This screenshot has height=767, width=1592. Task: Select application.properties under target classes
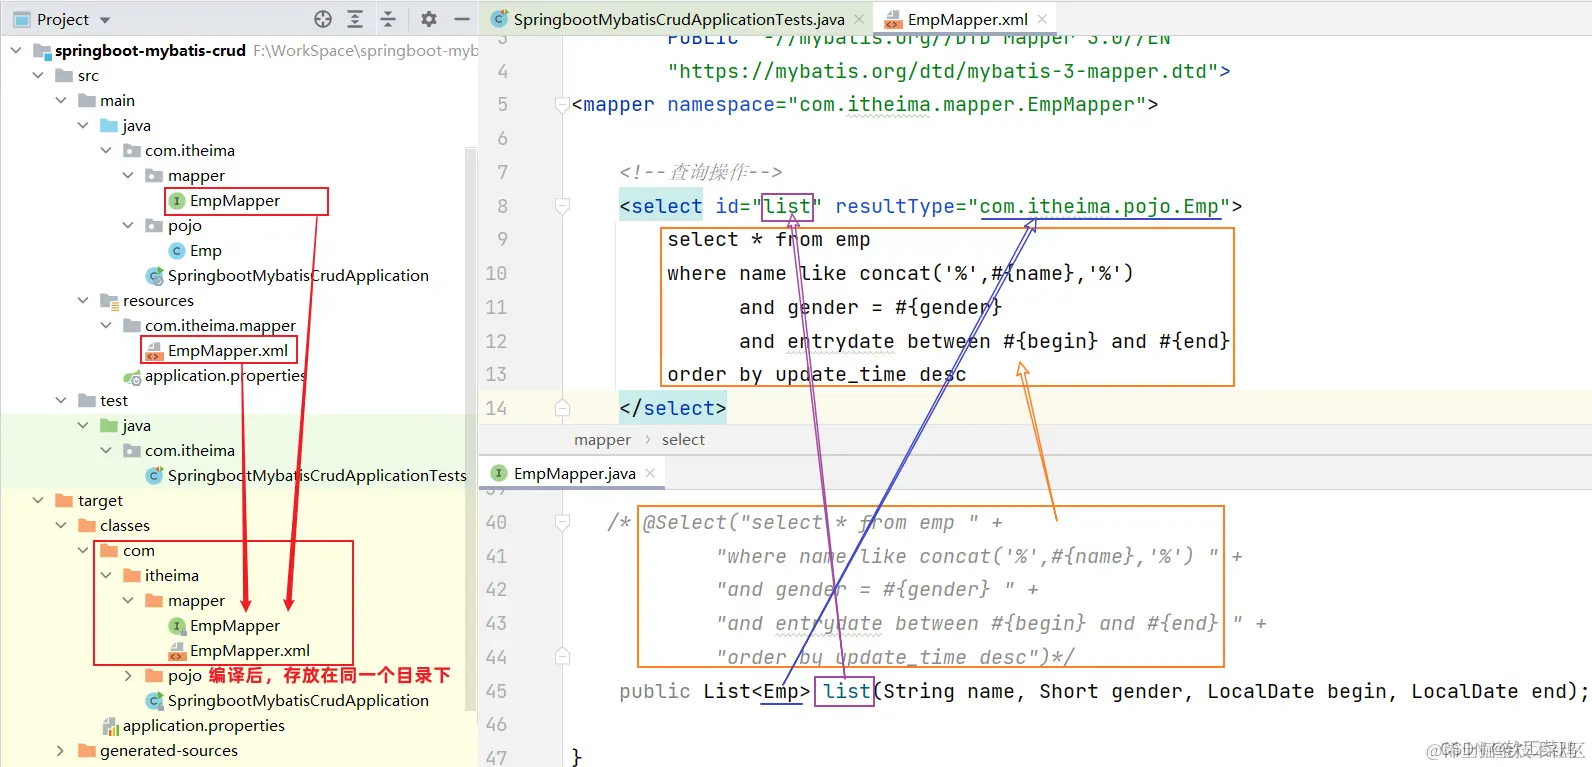(x=203, y=725)
